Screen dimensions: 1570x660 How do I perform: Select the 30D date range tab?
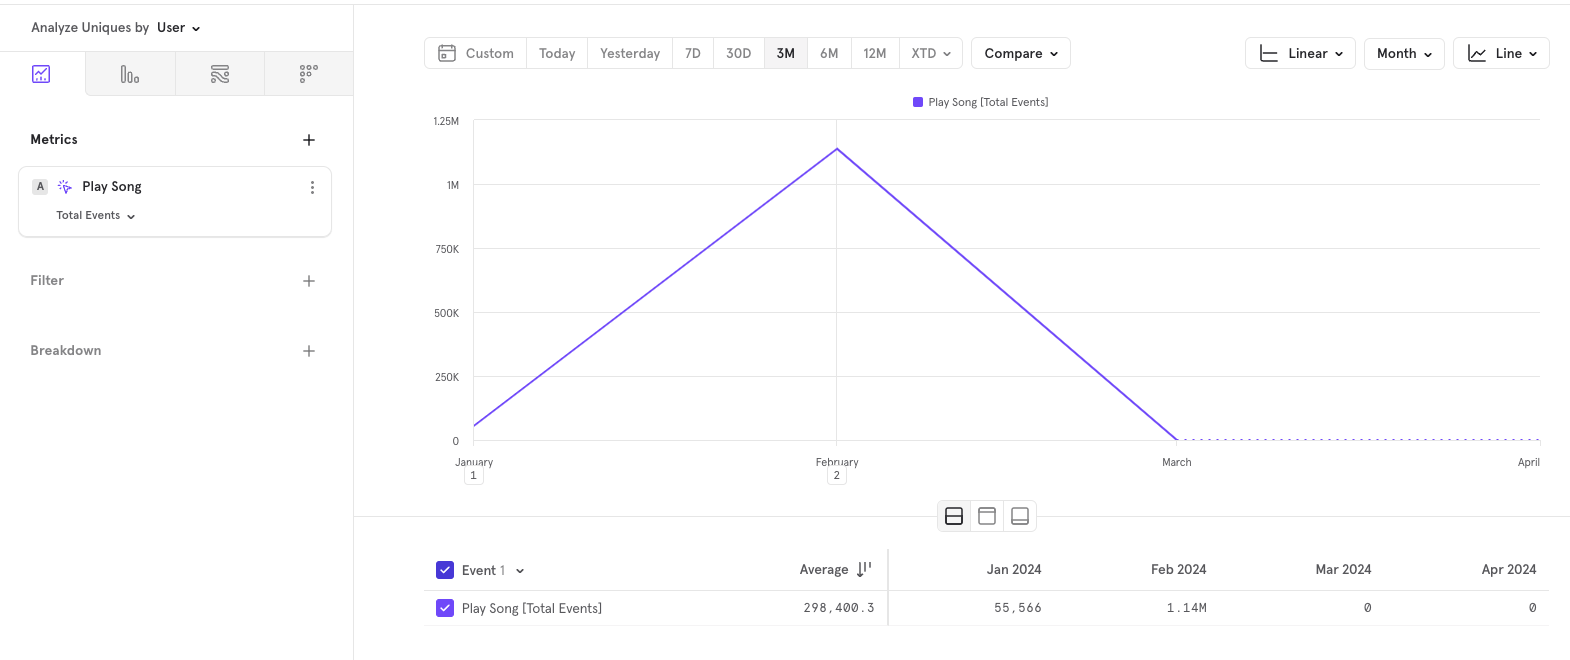[738, 54]
